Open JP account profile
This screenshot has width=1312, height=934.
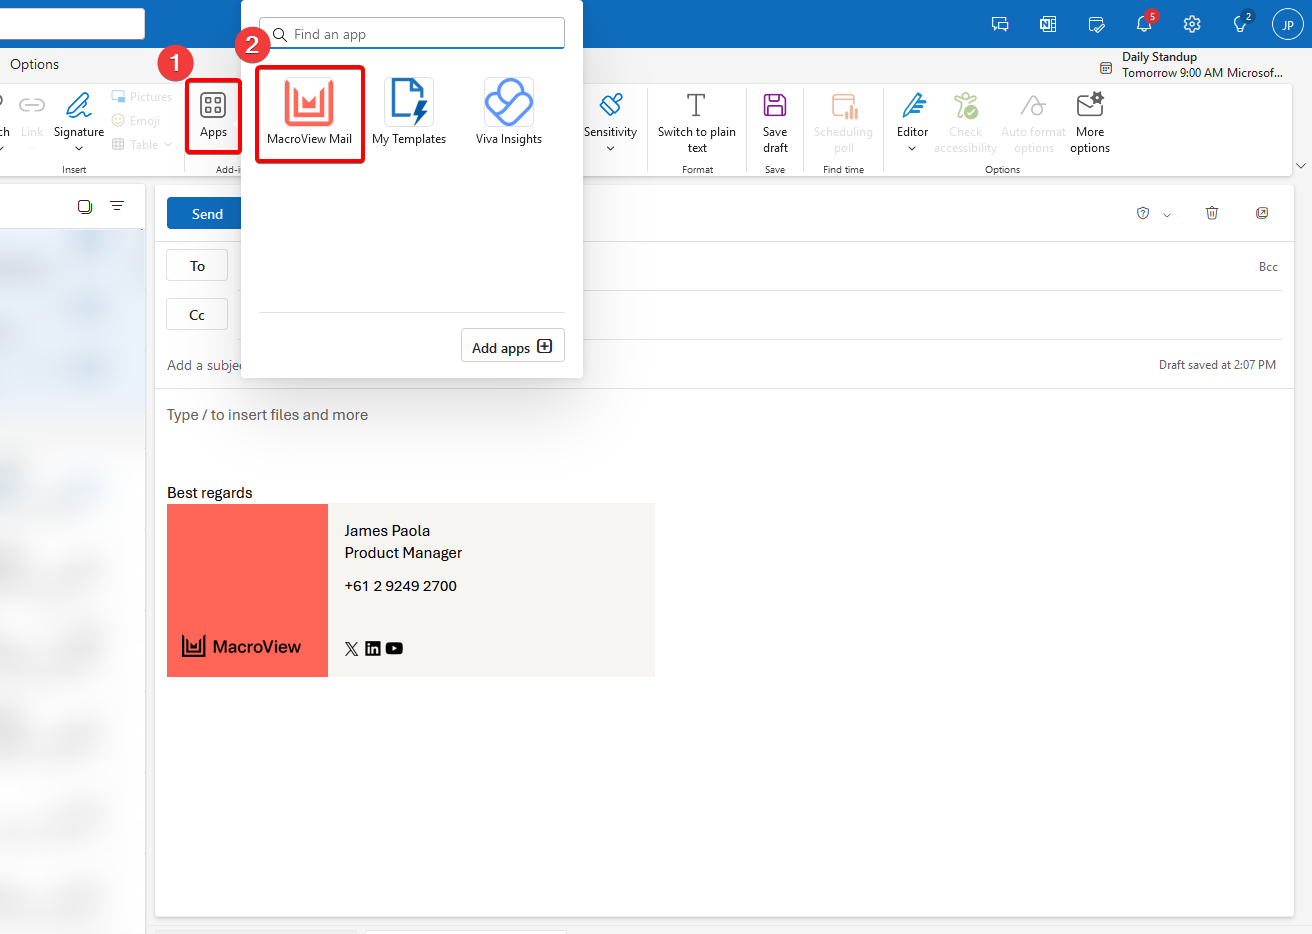(1288, 24)
